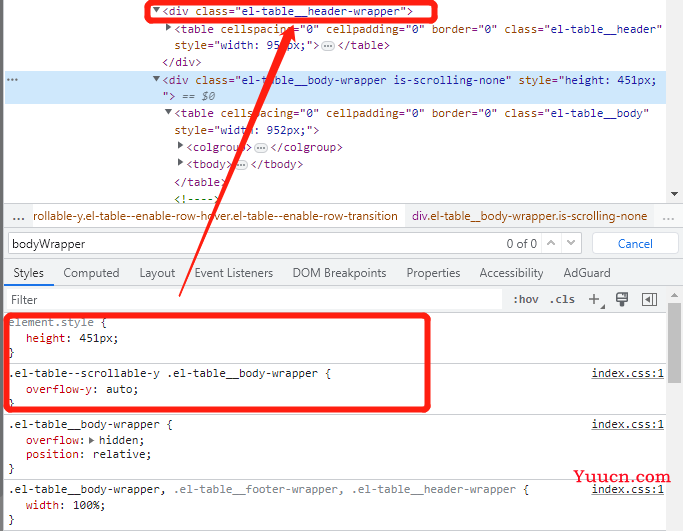
Task: Open the AdGuard tab
Action: point(587,273)
